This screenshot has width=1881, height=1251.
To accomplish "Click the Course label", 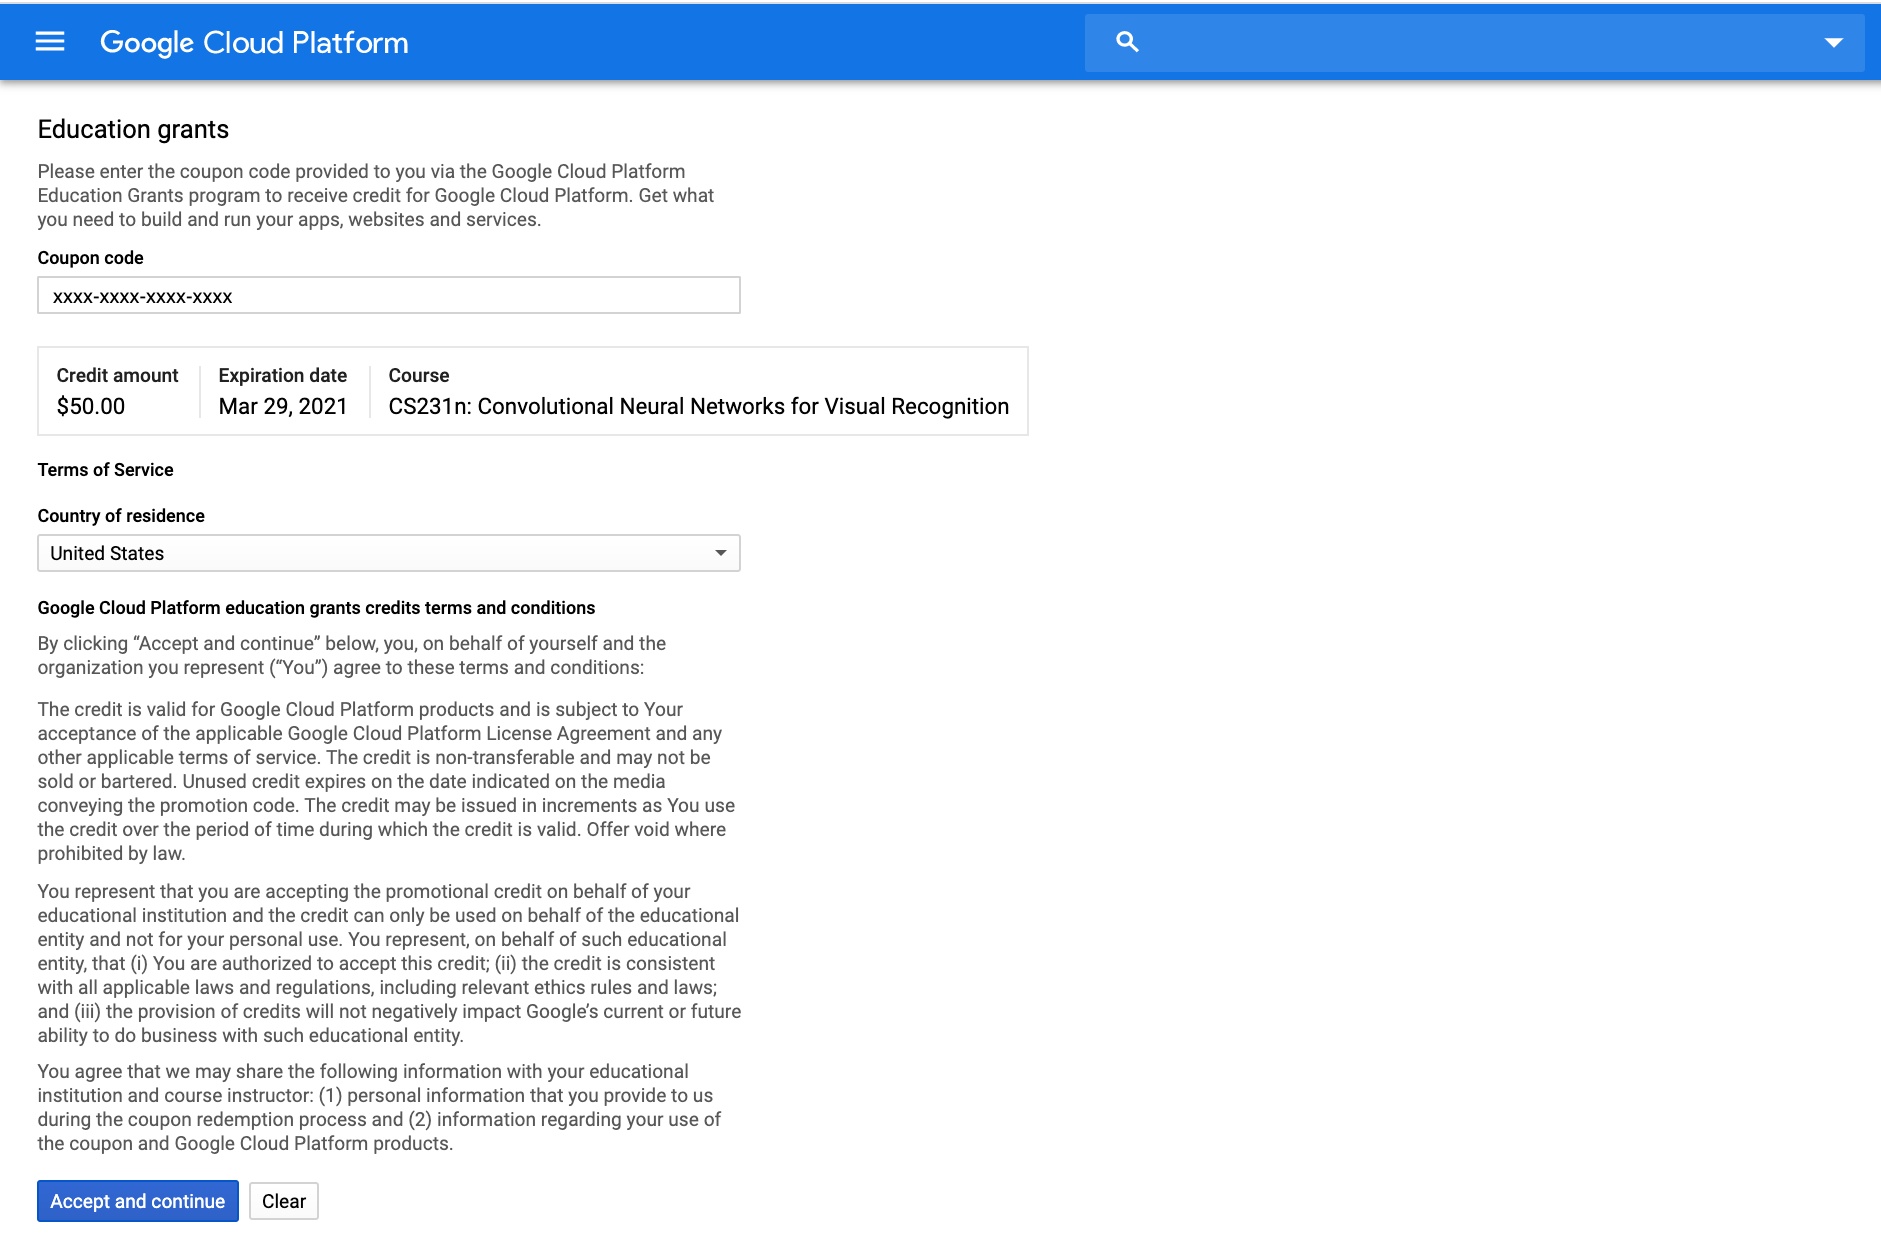I will coord(419,375).
